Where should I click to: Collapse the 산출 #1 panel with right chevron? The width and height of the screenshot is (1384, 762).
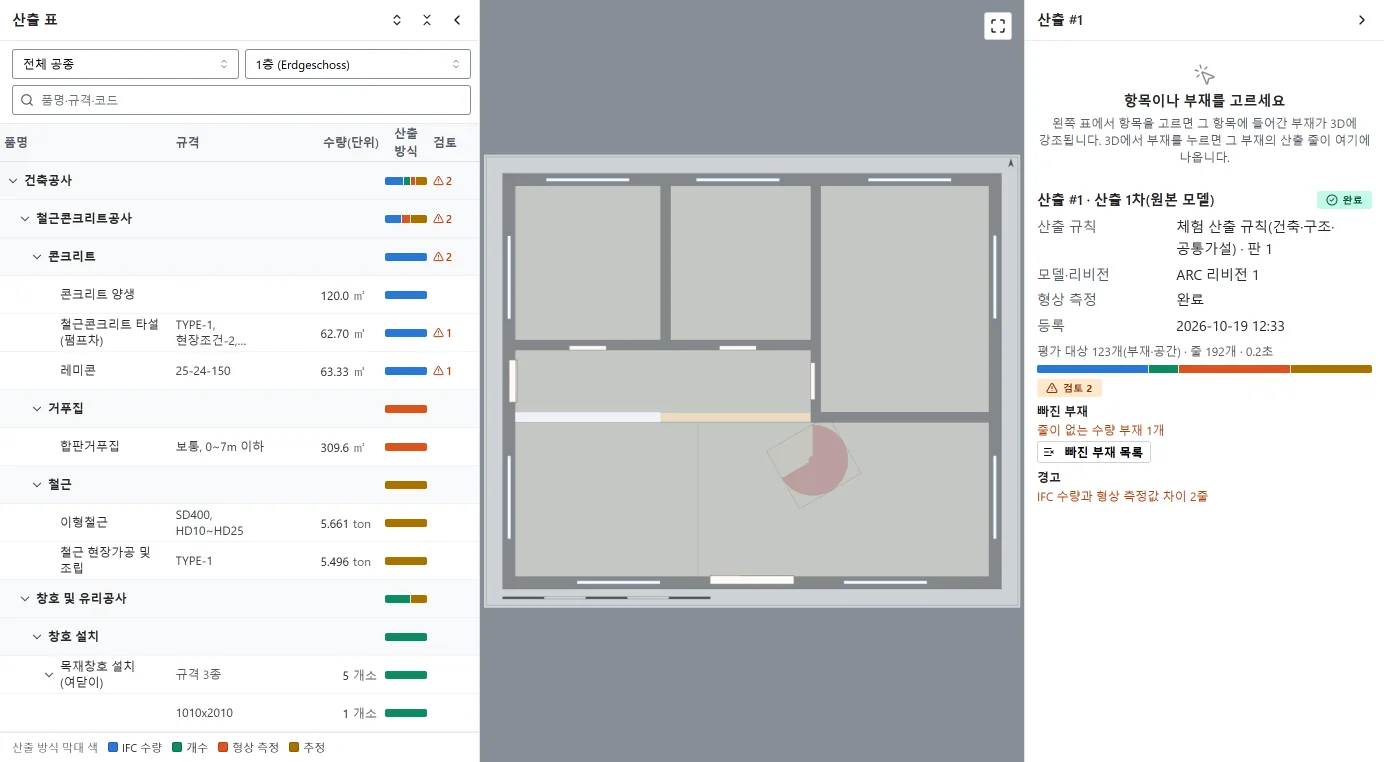pos(1362,20)
